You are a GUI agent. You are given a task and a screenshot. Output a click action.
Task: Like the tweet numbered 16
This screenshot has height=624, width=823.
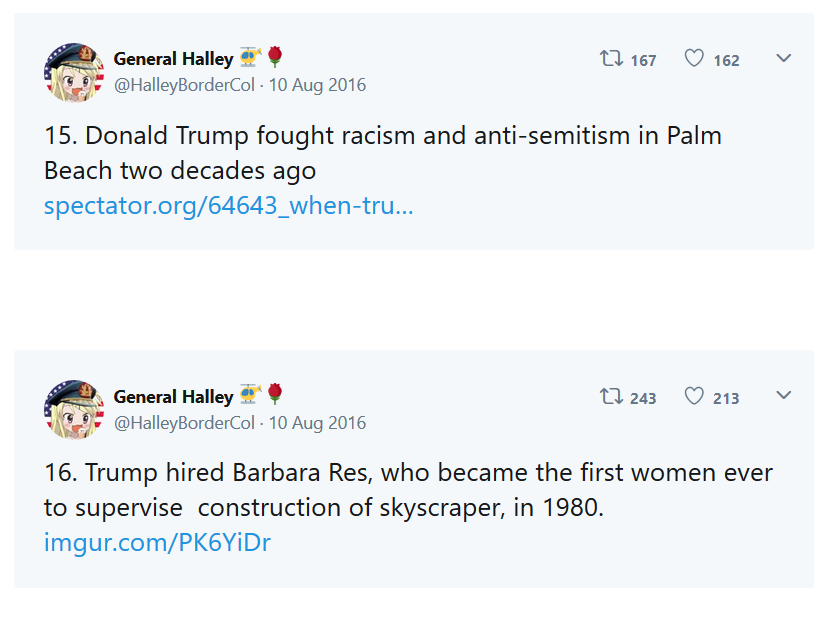(694, 397)
